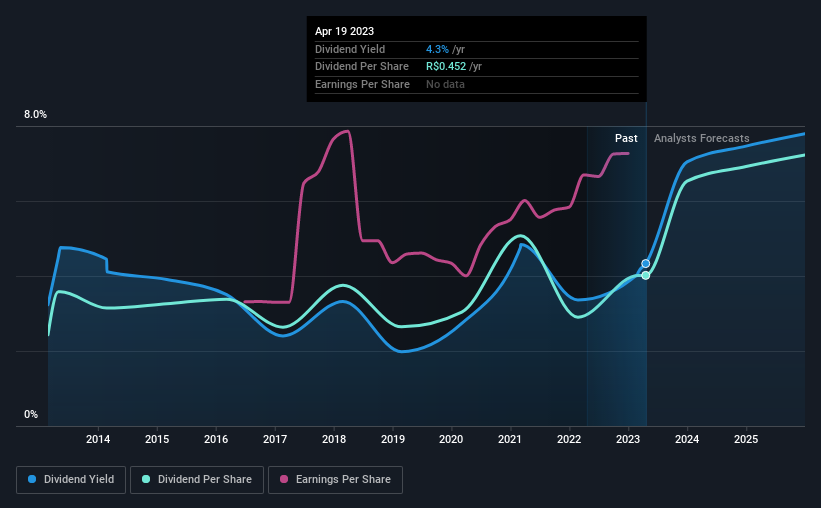Click the Analysts Forecasts label
The width and height of the screenshot is (821, 508).
(702, 138)
